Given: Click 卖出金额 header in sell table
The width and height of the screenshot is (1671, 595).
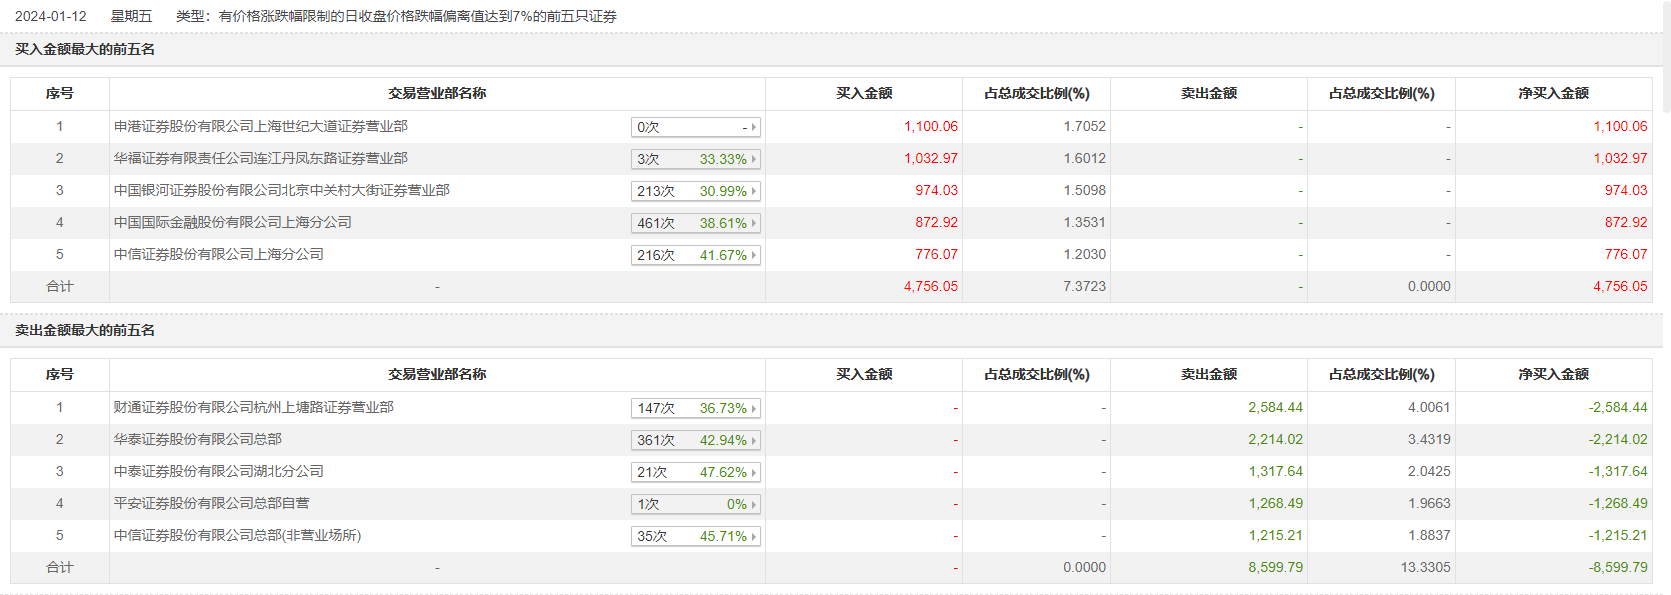Looking at the screenshot, I should pyautogui.click(x=1209, y=374).
